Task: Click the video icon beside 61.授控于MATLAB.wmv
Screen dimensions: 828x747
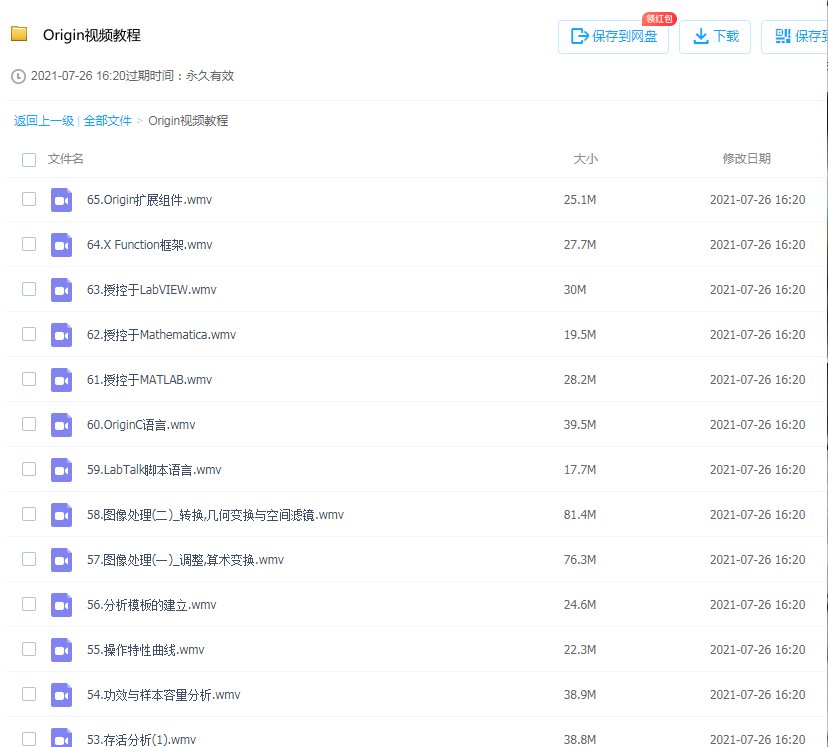Action: coord(61,379)
